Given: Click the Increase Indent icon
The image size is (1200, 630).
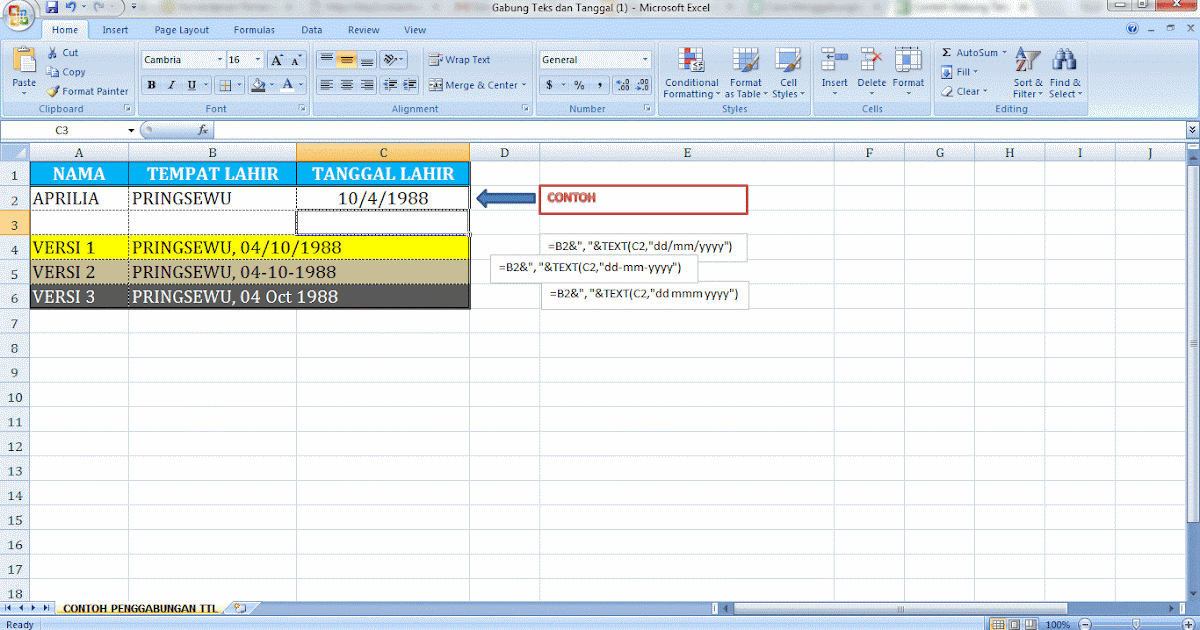Looking at the screenshot, I should tap(410, 85).
